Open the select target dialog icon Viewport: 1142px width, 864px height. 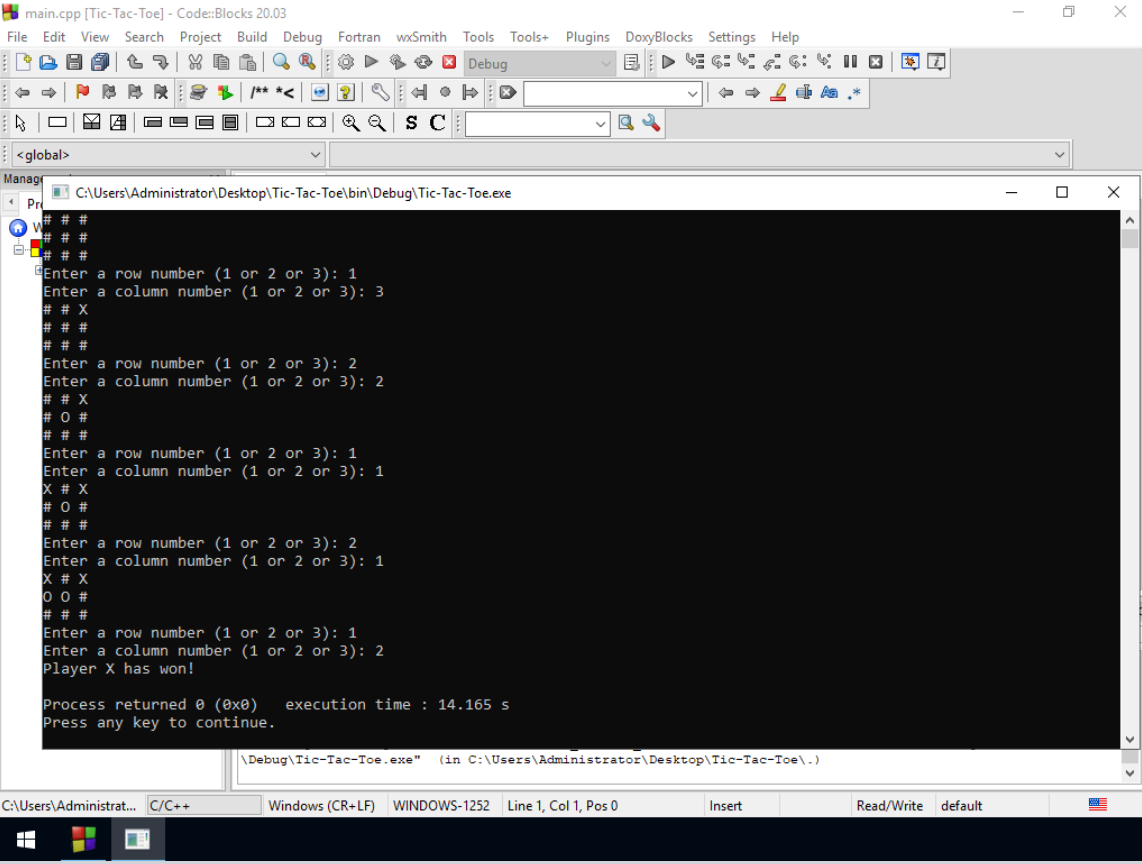(x=631, y=63)
